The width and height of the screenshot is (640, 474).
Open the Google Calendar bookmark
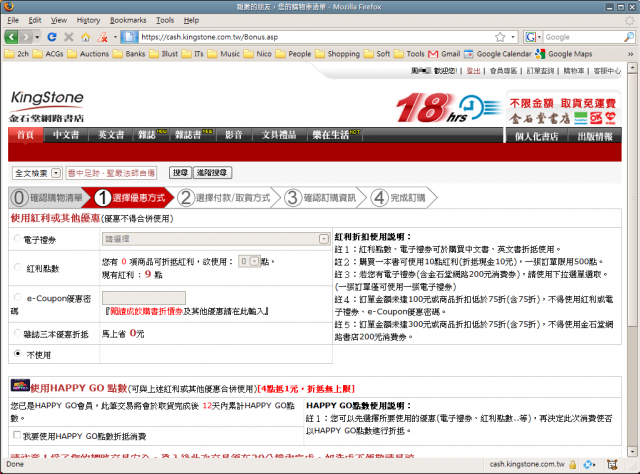click(x=498, y=54)
